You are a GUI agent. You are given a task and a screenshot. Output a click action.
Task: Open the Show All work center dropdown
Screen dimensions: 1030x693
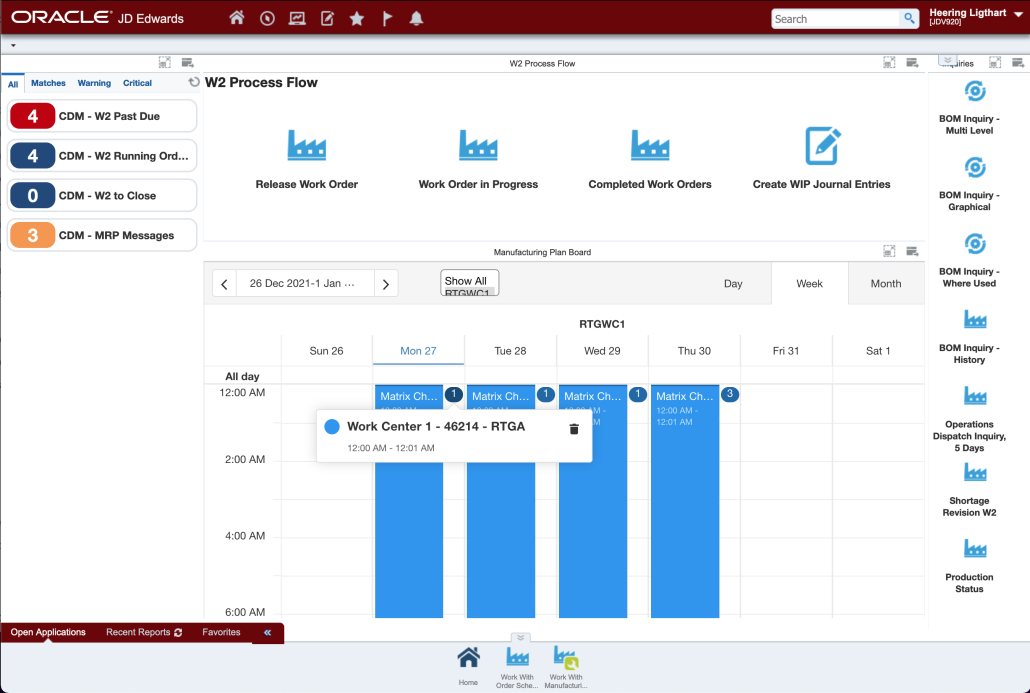469,284
